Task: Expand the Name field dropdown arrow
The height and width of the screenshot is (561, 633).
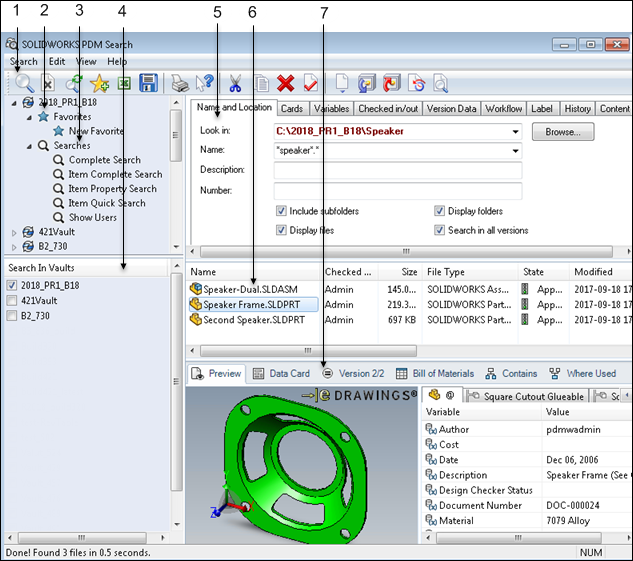Action: (x=515, y=151)
